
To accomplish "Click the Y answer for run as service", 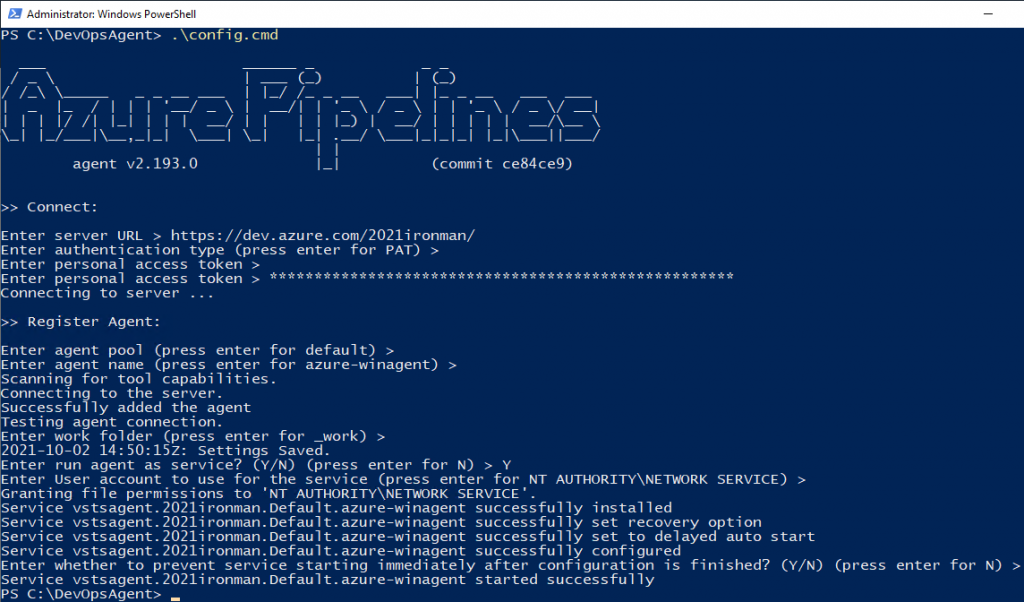I will pyautogui.click(x=506, y=465).
